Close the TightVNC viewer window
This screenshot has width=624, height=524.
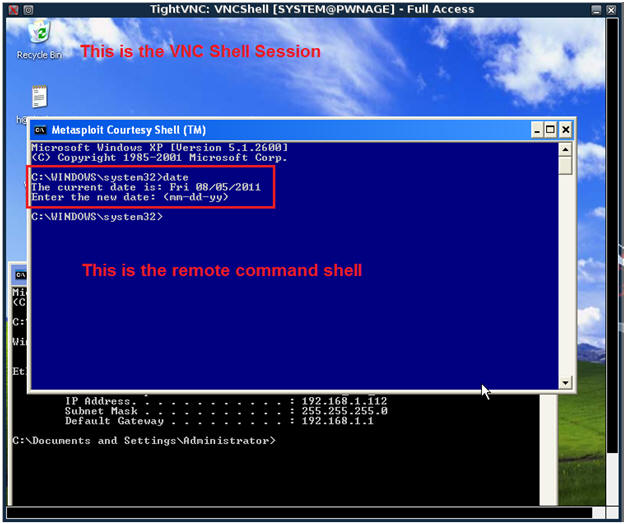pyautogui.click(x=611, y=10)
